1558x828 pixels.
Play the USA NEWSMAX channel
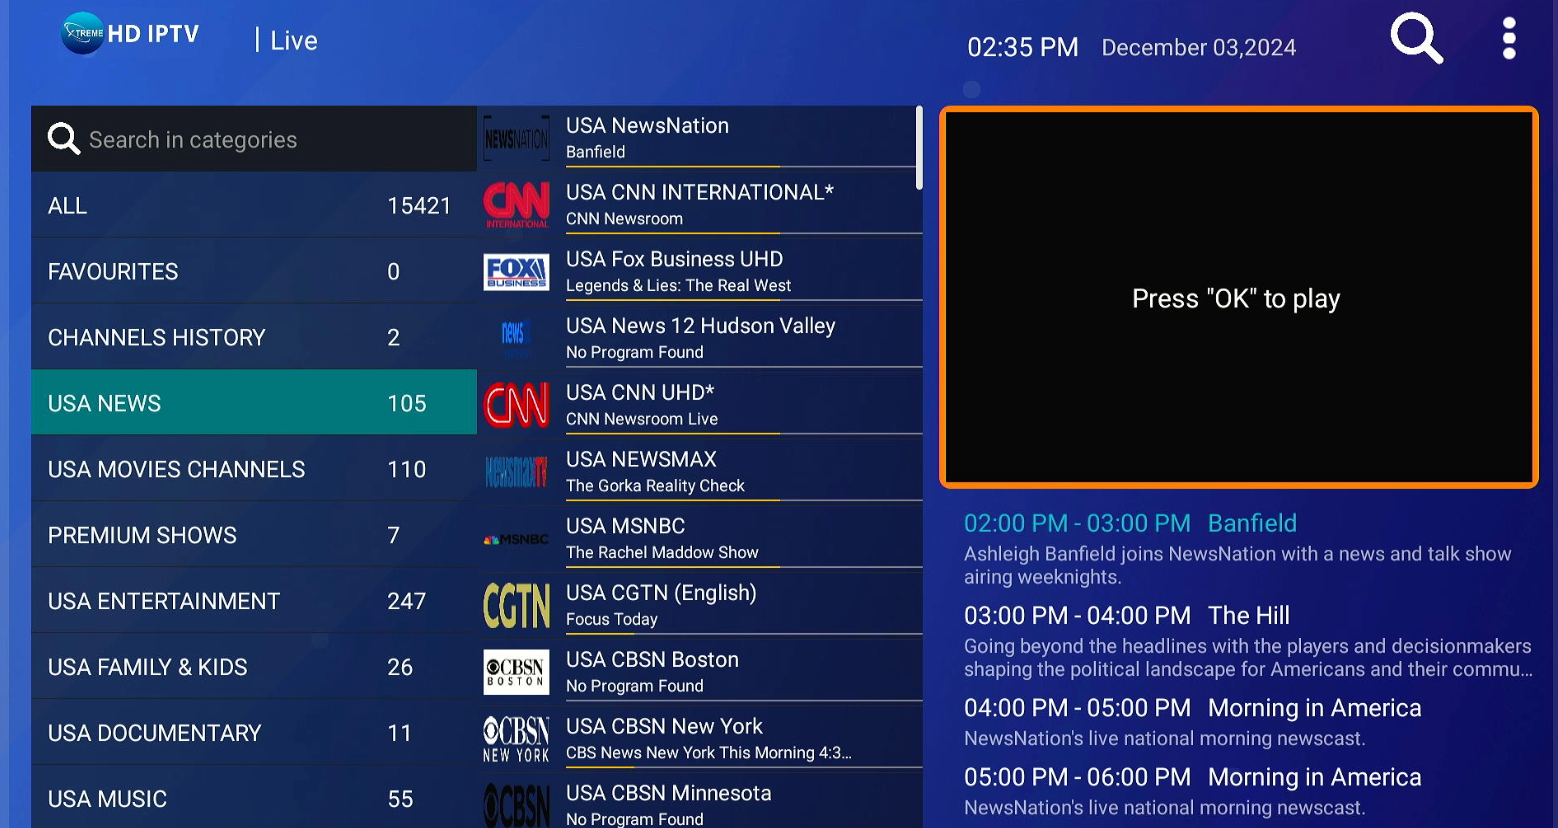pyautogui.click(x=700, y=471)
